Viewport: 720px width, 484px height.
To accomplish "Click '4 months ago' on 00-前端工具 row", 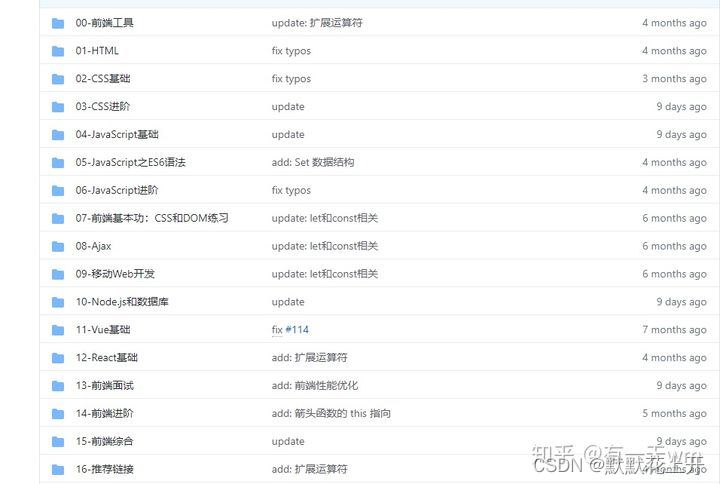I will [x=675, y=23].
